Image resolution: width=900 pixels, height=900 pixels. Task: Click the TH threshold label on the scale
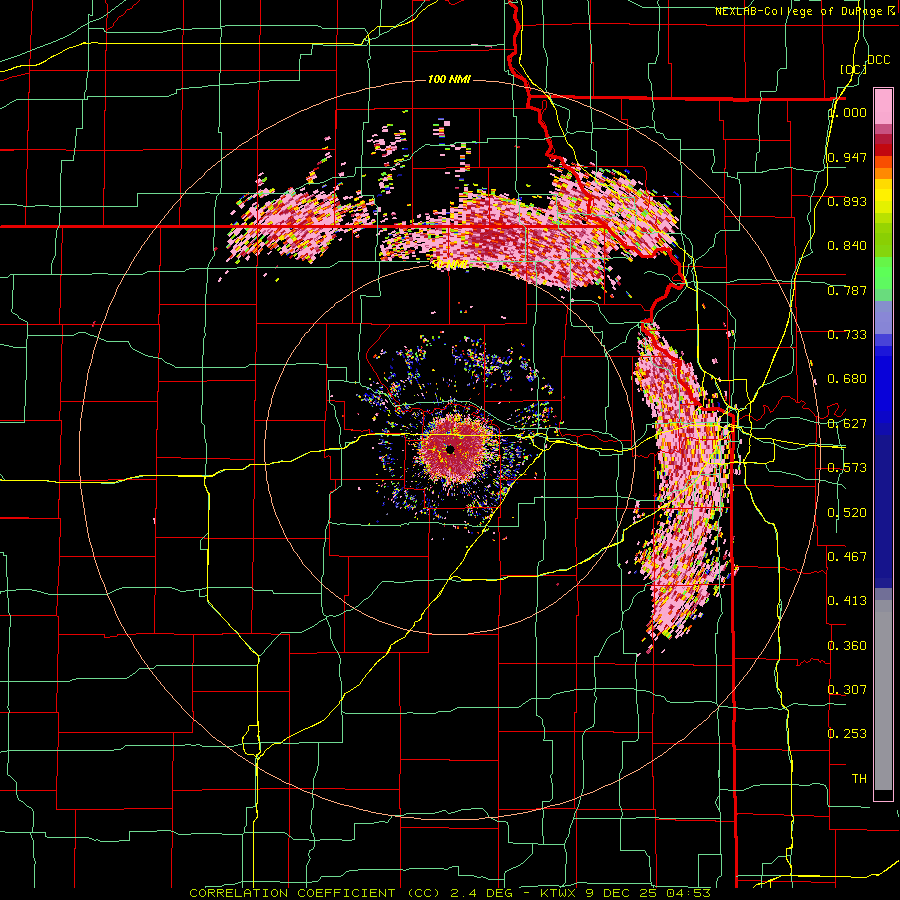[x=859, y=778]
